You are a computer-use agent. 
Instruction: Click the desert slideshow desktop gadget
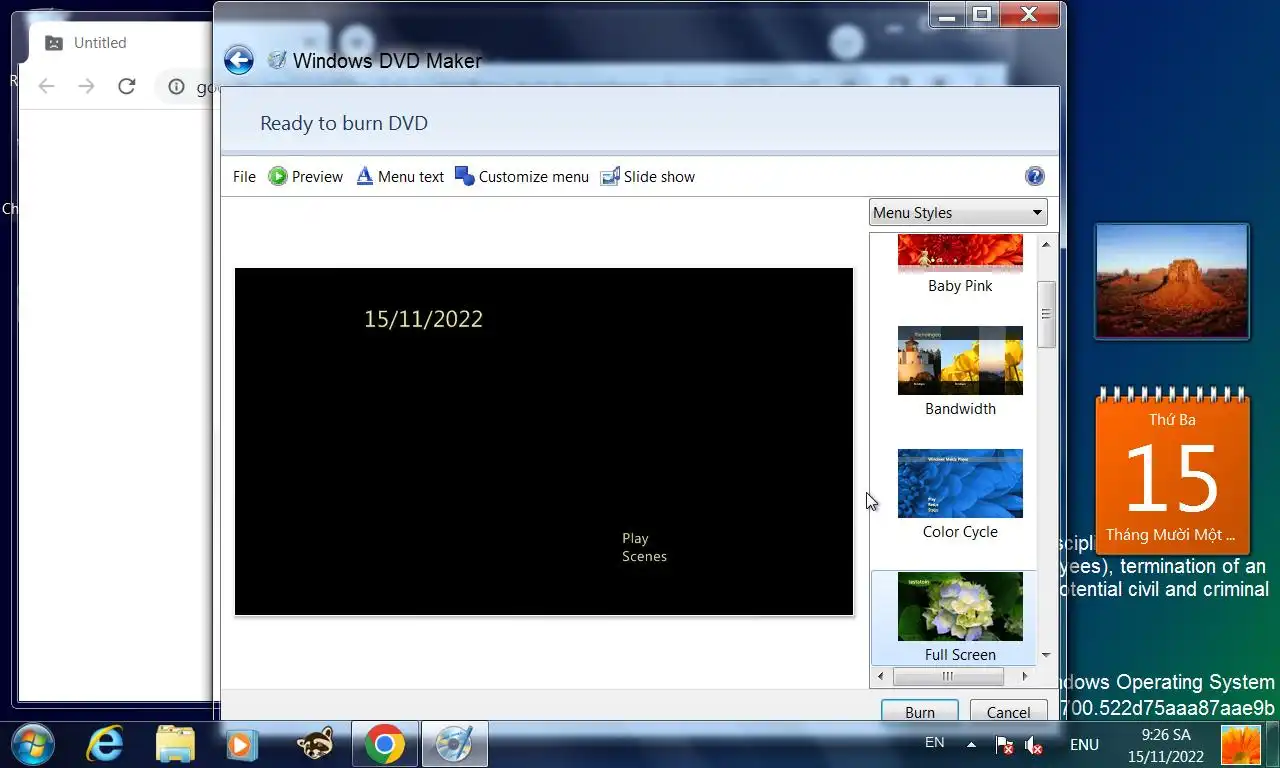pos(1171,281)
